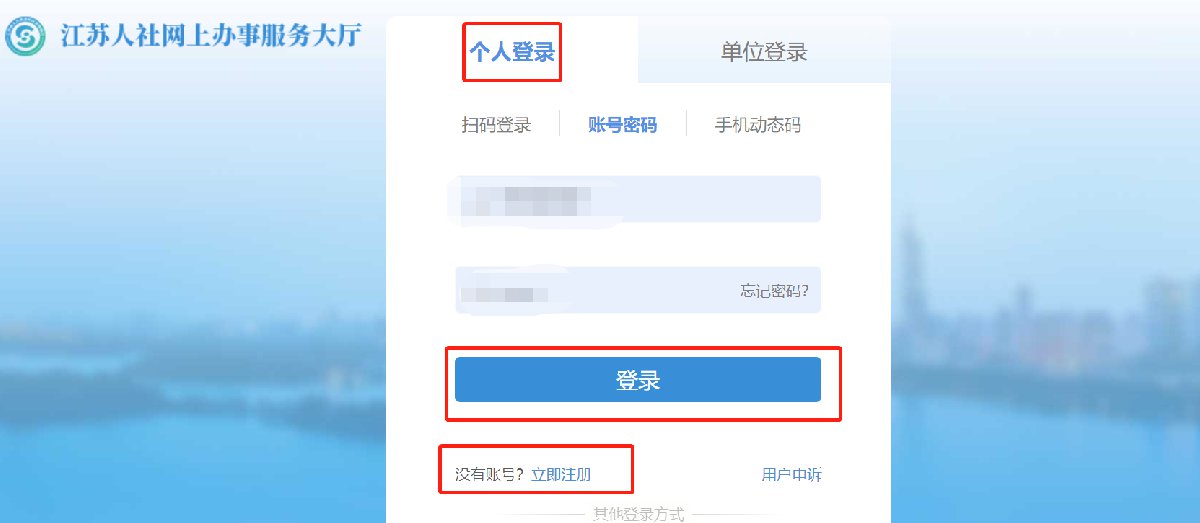Viewport: 1200px width, 523px height.
Task: Open the 用户申诉 appeal link
Action: 791,474
